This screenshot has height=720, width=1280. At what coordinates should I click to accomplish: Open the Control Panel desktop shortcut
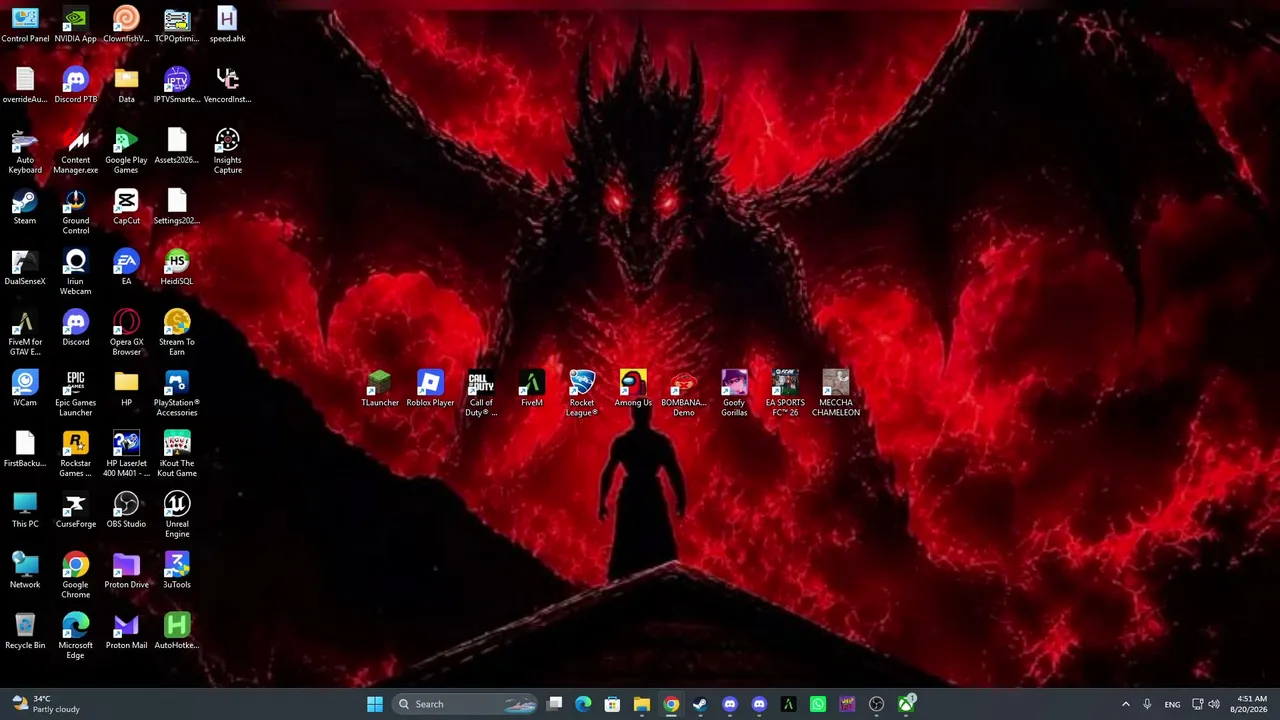(25, 25)
